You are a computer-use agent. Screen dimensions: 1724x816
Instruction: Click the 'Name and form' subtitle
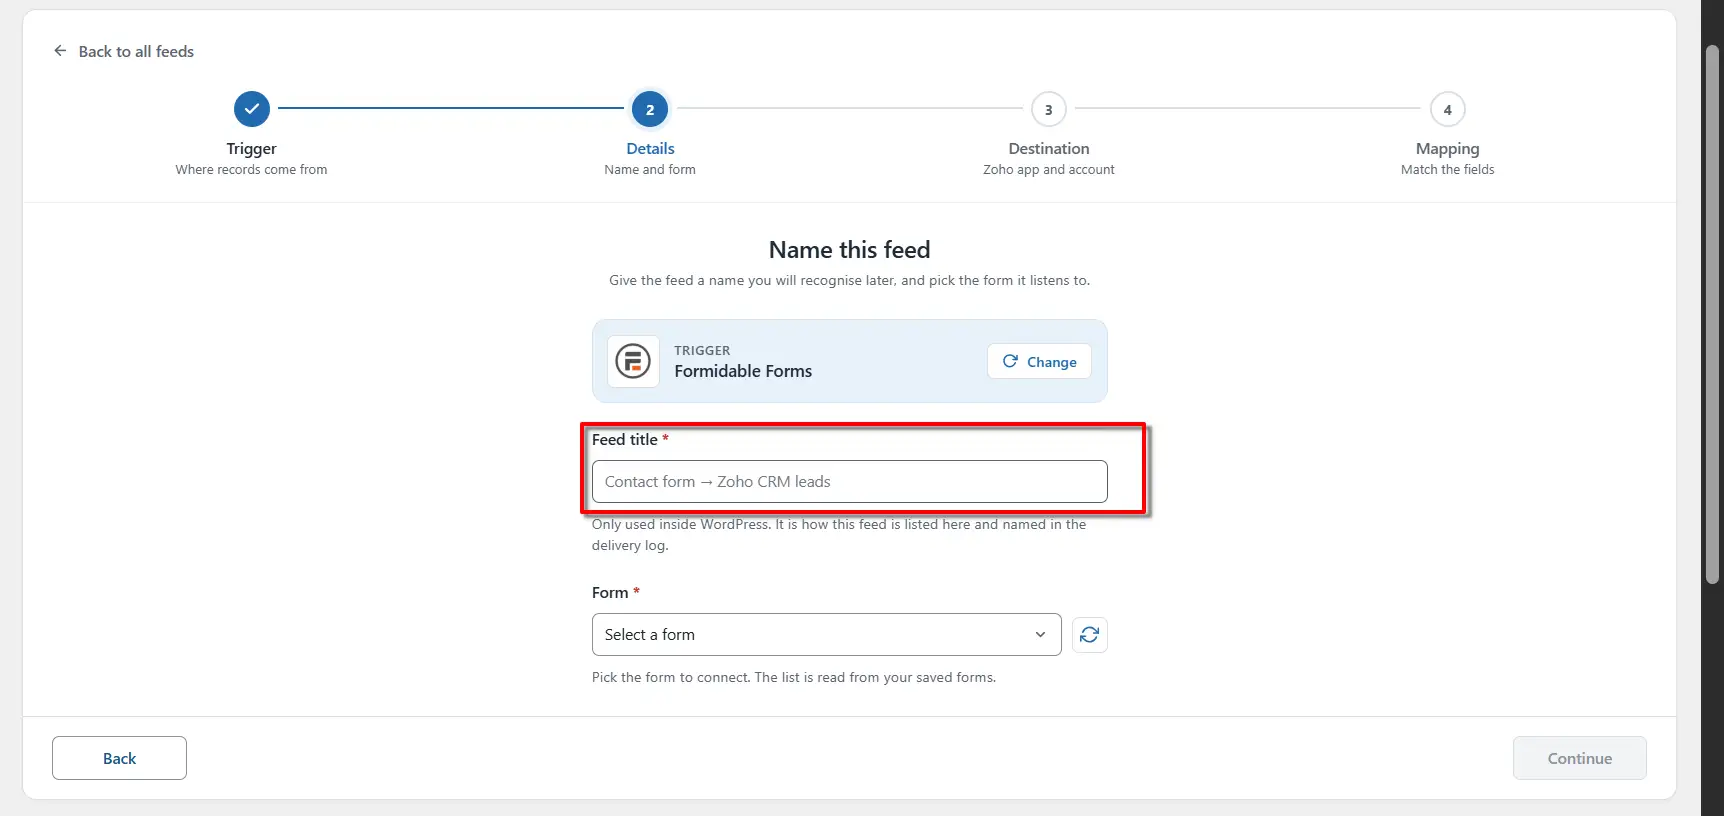[650, 169]
